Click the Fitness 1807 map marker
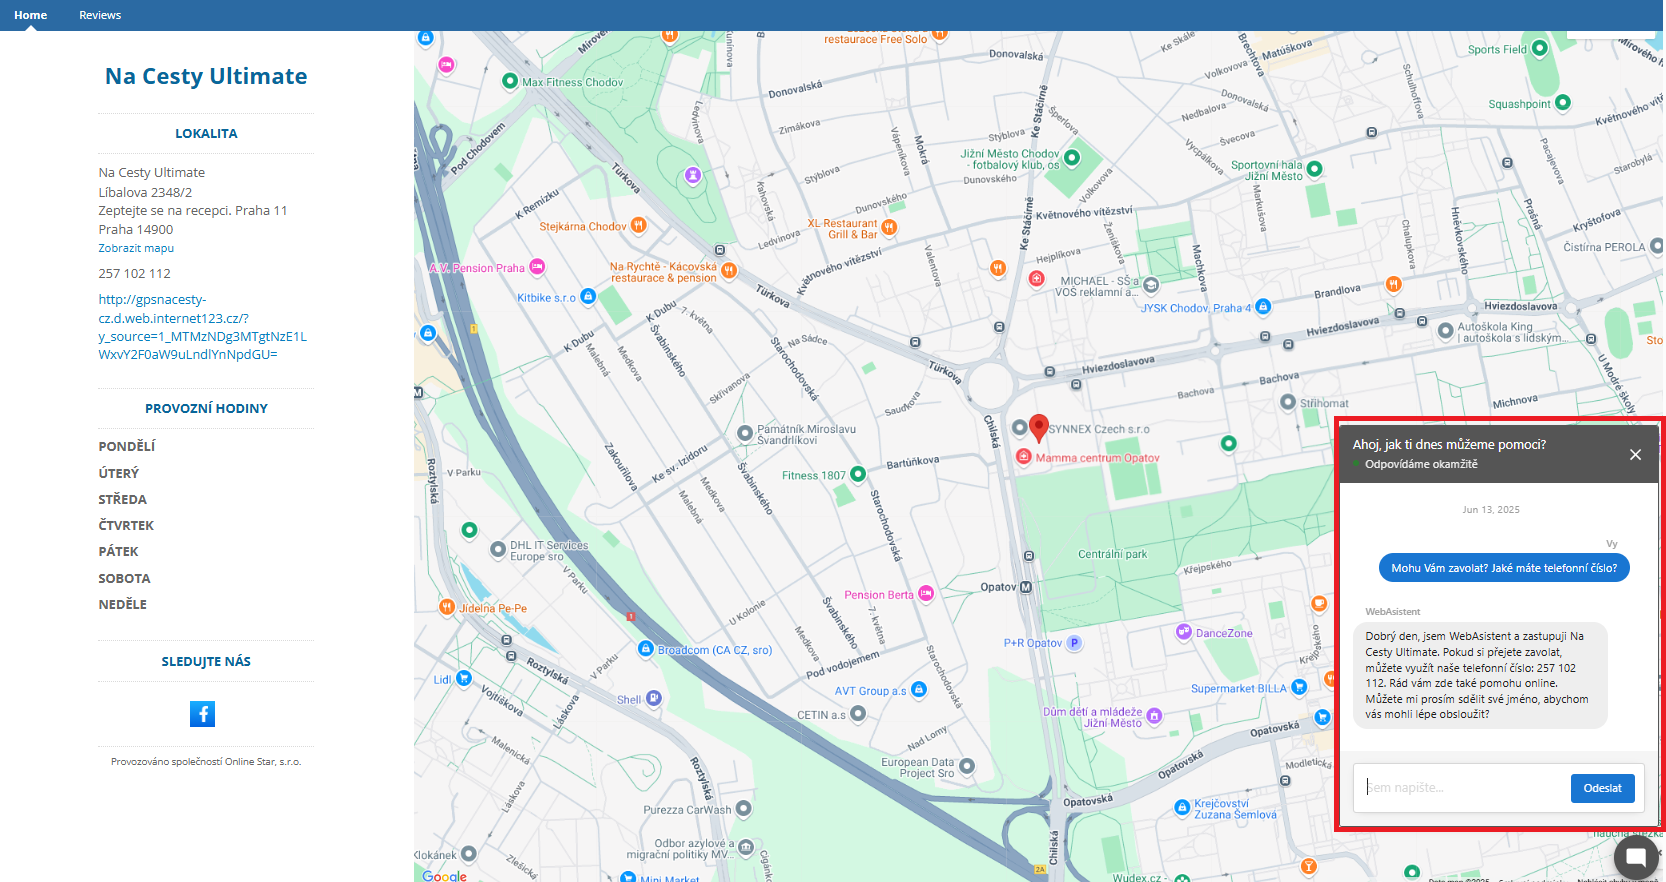The height and width of the screenshot is (882, 1666). (857, 474)
